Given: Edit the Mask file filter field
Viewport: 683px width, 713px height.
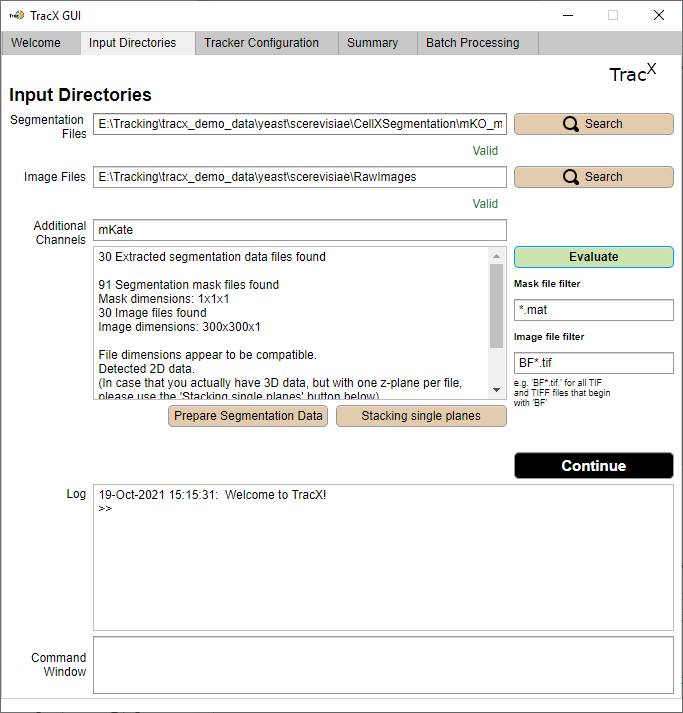Looking at the screenshot, I should 593,310.
